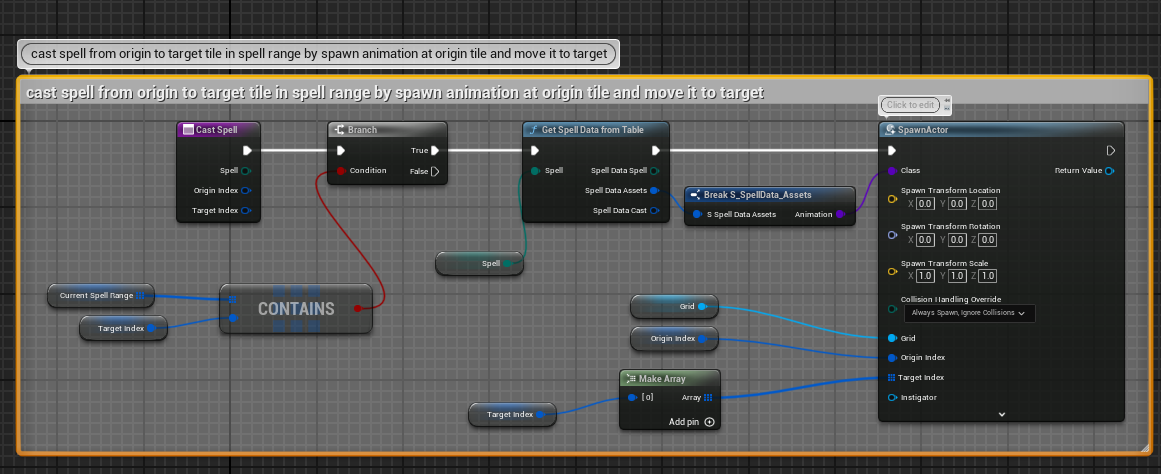The width and height of the screenshot is (1161, 474).
Task: Click the comment bubble above the comment box
Action: [319, 54]
